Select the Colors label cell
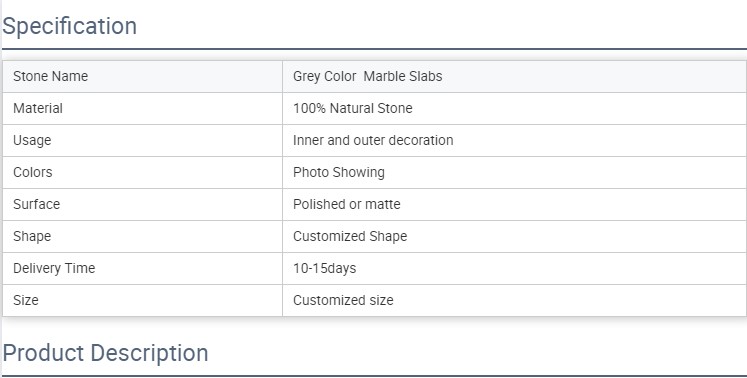Viewport: 747px width, 378px height. (x=142, y=173)
